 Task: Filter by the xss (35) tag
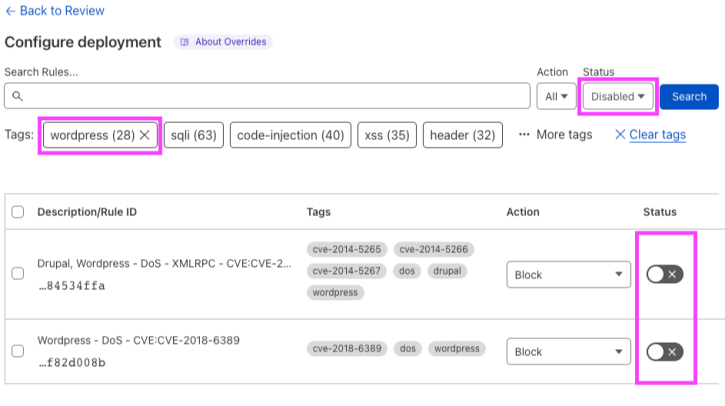pos(386,135)
